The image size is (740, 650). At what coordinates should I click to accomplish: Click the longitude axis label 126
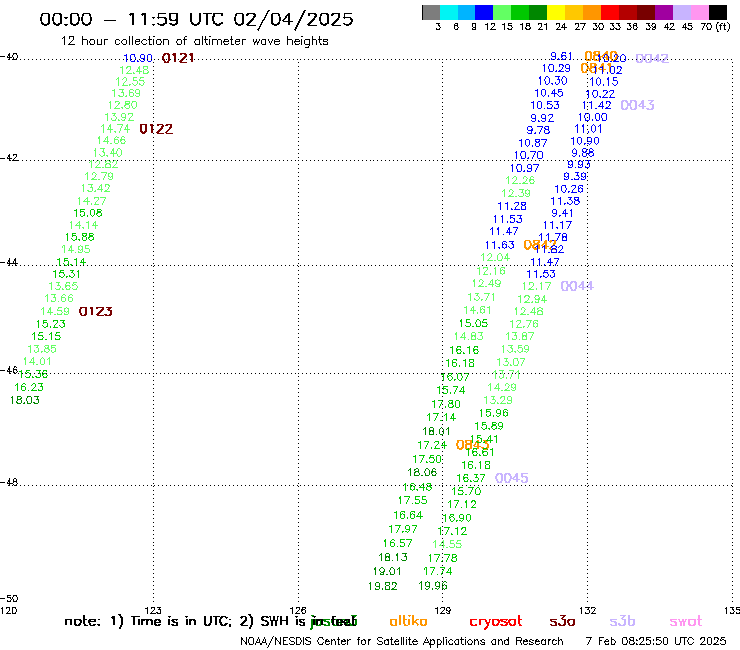pyautogui.click(x=298, y=610)
